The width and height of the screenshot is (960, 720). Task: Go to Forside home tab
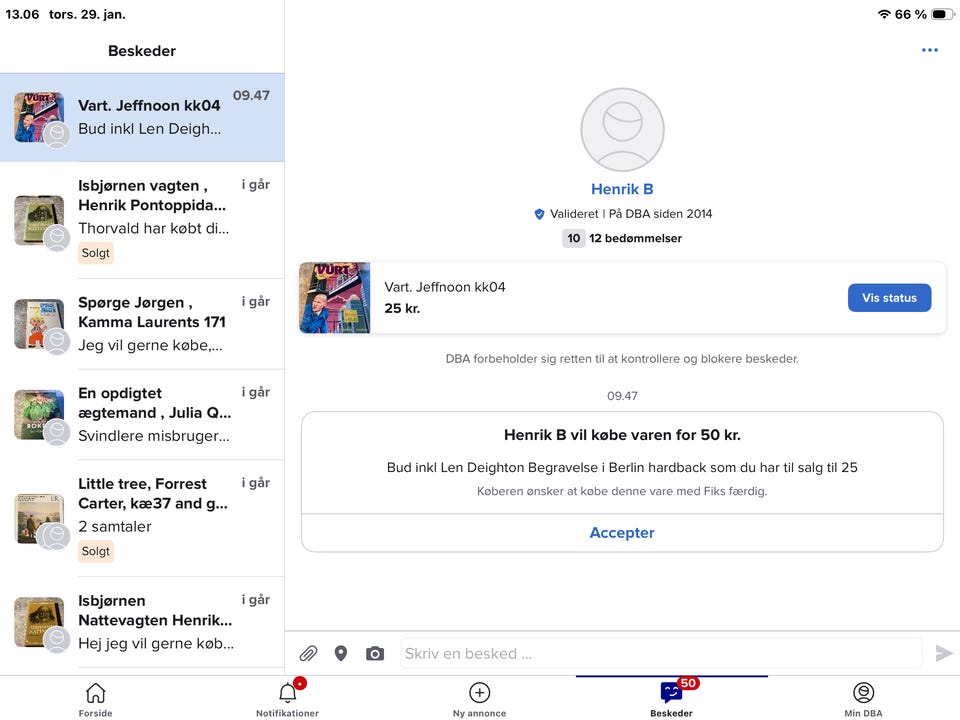click(96, 700)
